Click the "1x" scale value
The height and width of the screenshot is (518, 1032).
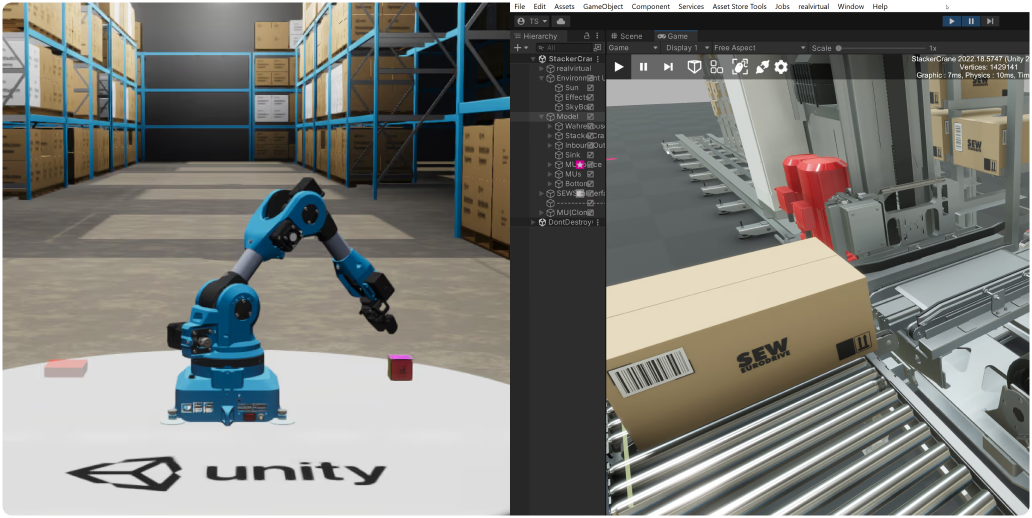click(x=933, y=48)
